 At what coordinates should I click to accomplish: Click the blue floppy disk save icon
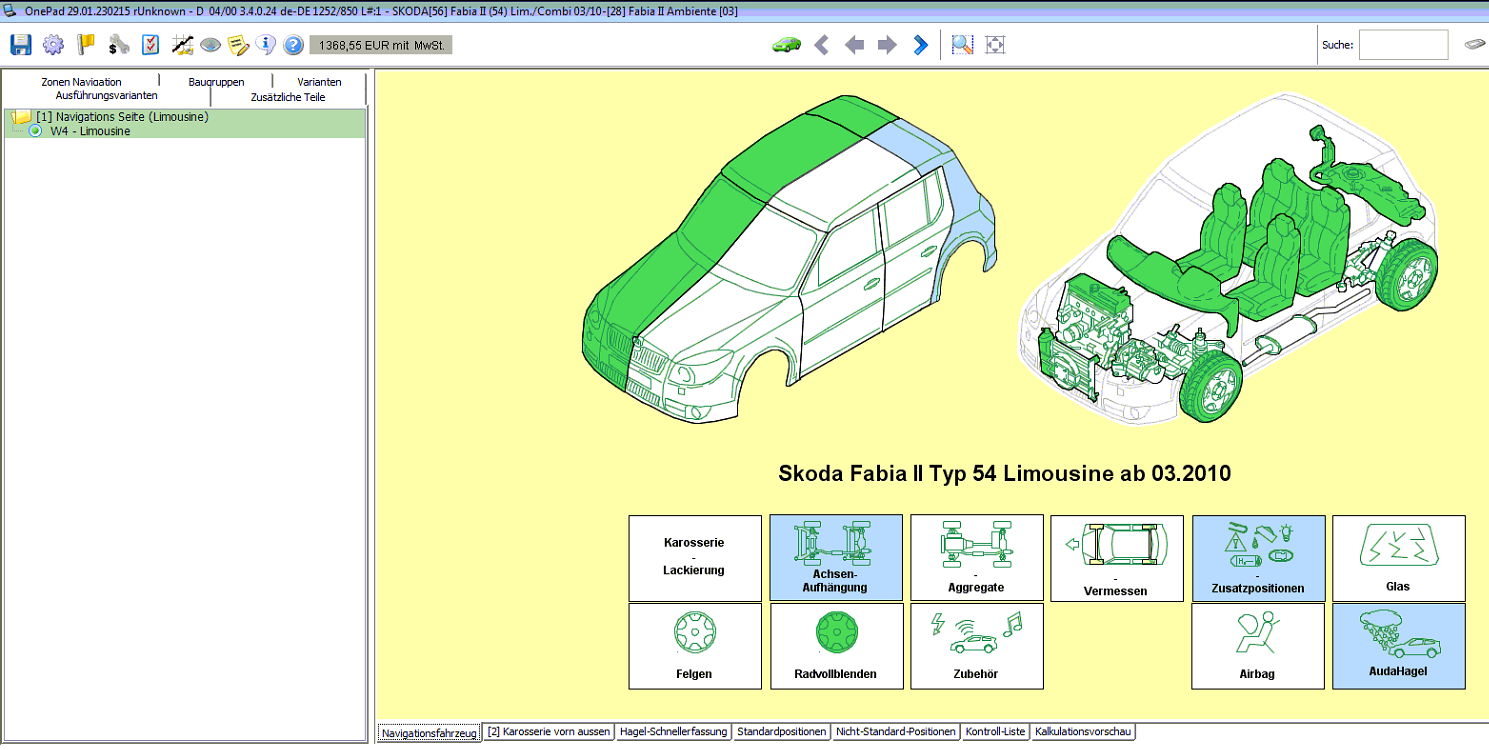[21, 44]
